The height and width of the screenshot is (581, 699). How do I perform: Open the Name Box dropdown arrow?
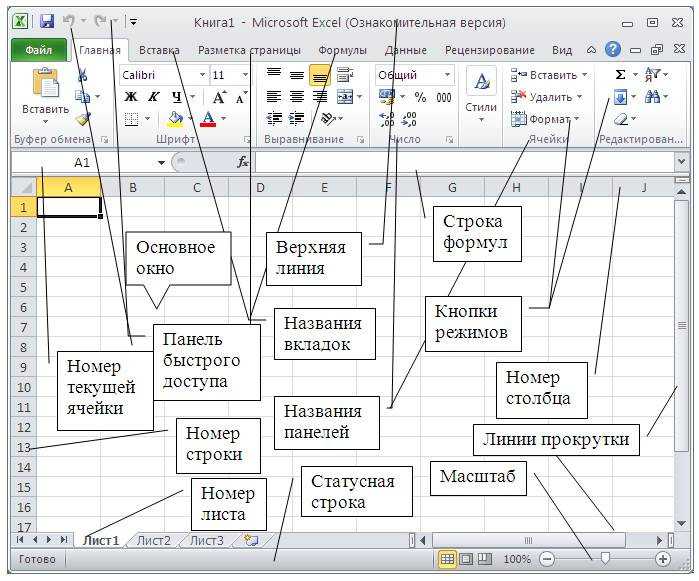tap(161, 163)
